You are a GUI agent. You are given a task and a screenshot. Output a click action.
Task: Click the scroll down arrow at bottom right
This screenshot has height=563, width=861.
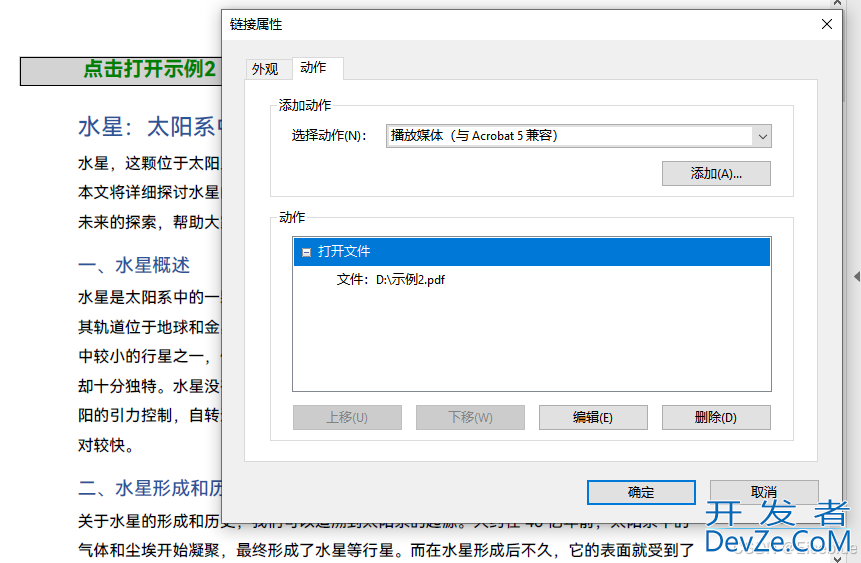tap(837, 558)
